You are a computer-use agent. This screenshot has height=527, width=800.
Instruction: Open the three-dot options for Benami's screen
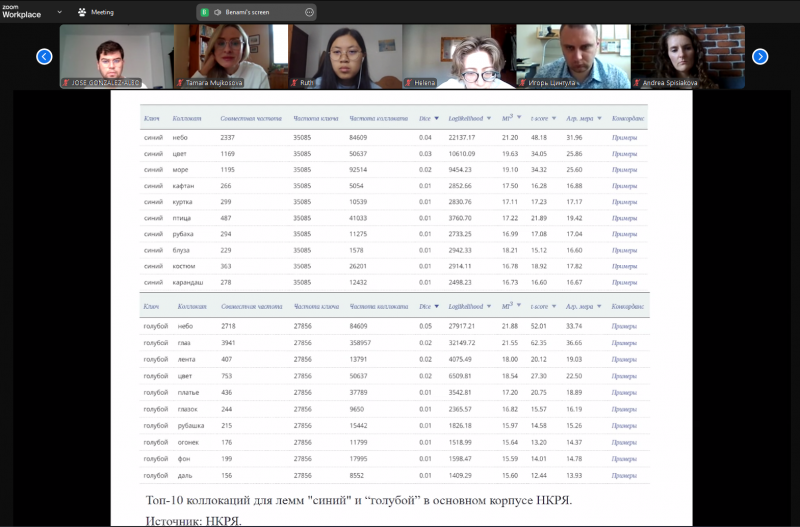pos(309,12)
